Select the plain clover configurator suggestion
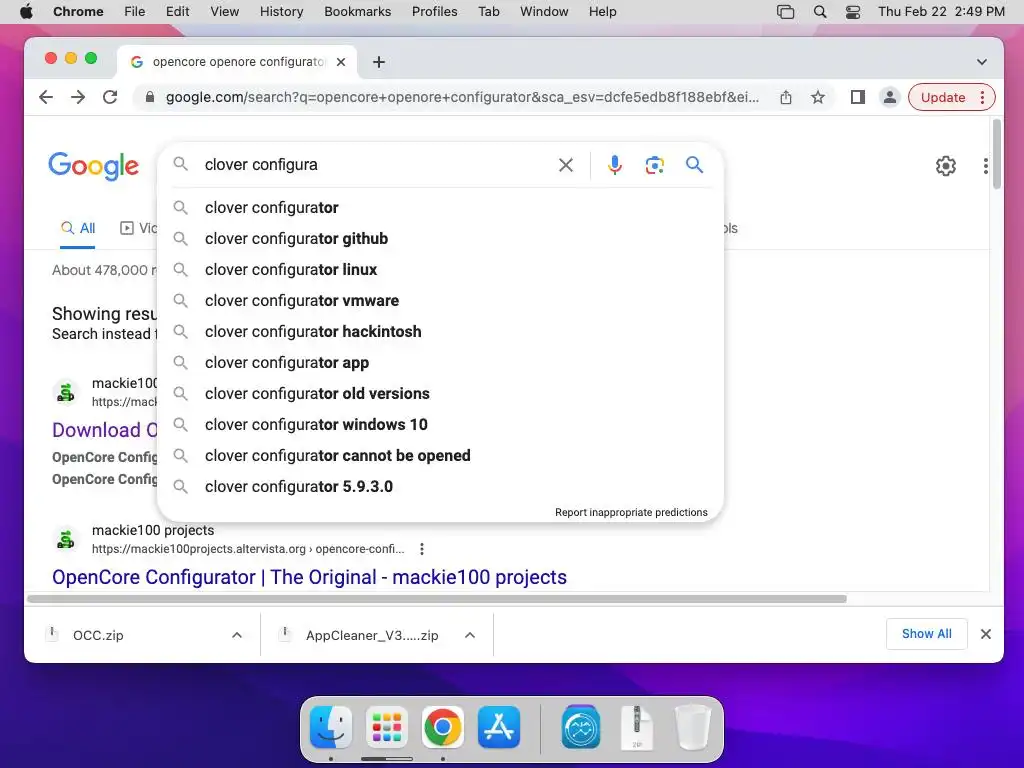The width and height of the screenshot is (1024, 768). pos(440,208)
